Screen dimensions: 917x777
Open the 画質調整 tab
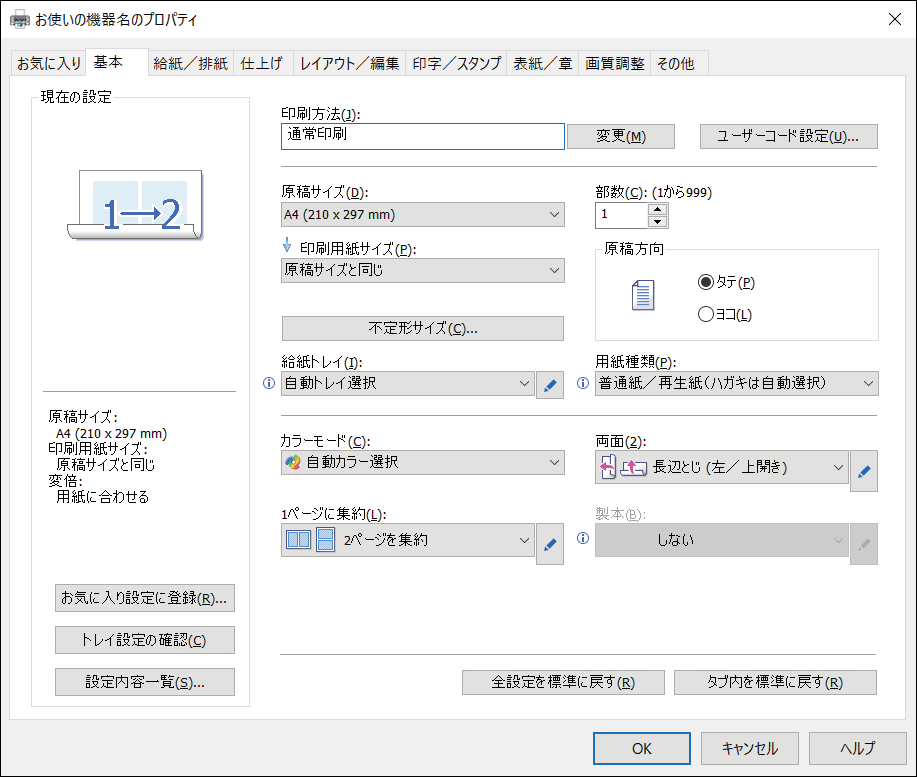click(x=615, y=63)
